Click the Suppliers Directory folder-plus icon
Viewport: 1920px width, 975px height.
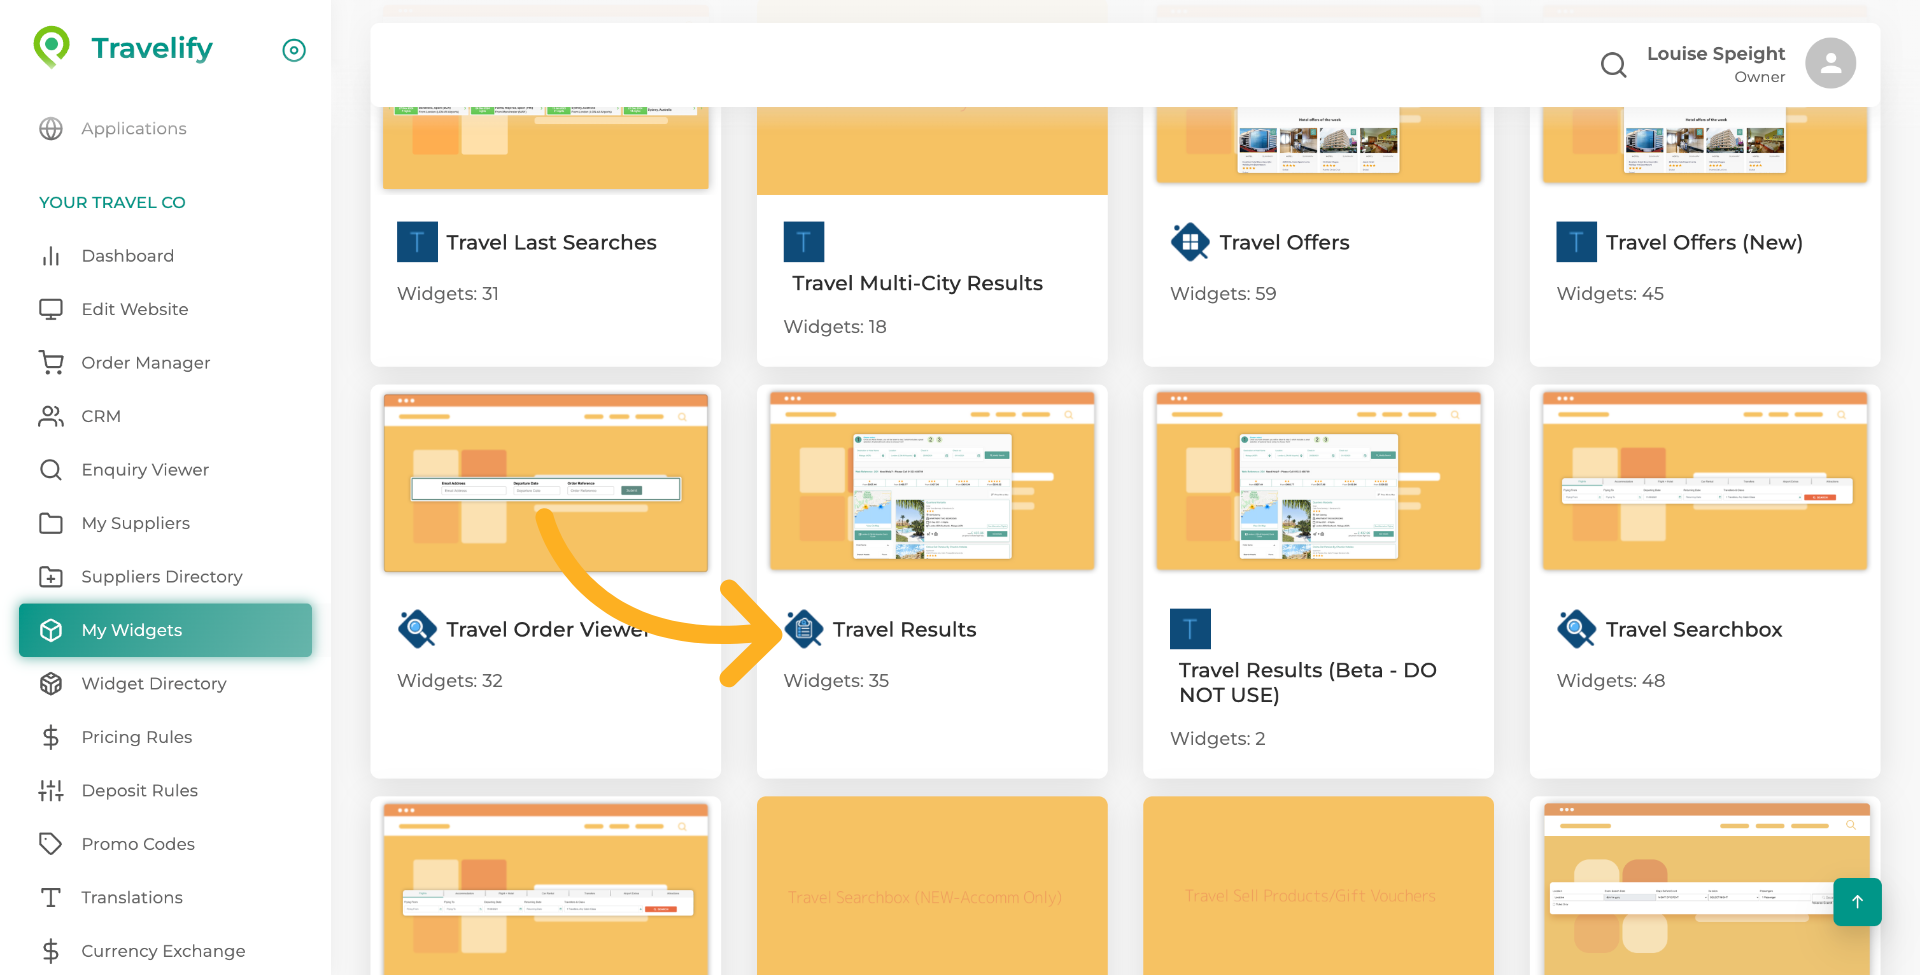tap(51, 577)
